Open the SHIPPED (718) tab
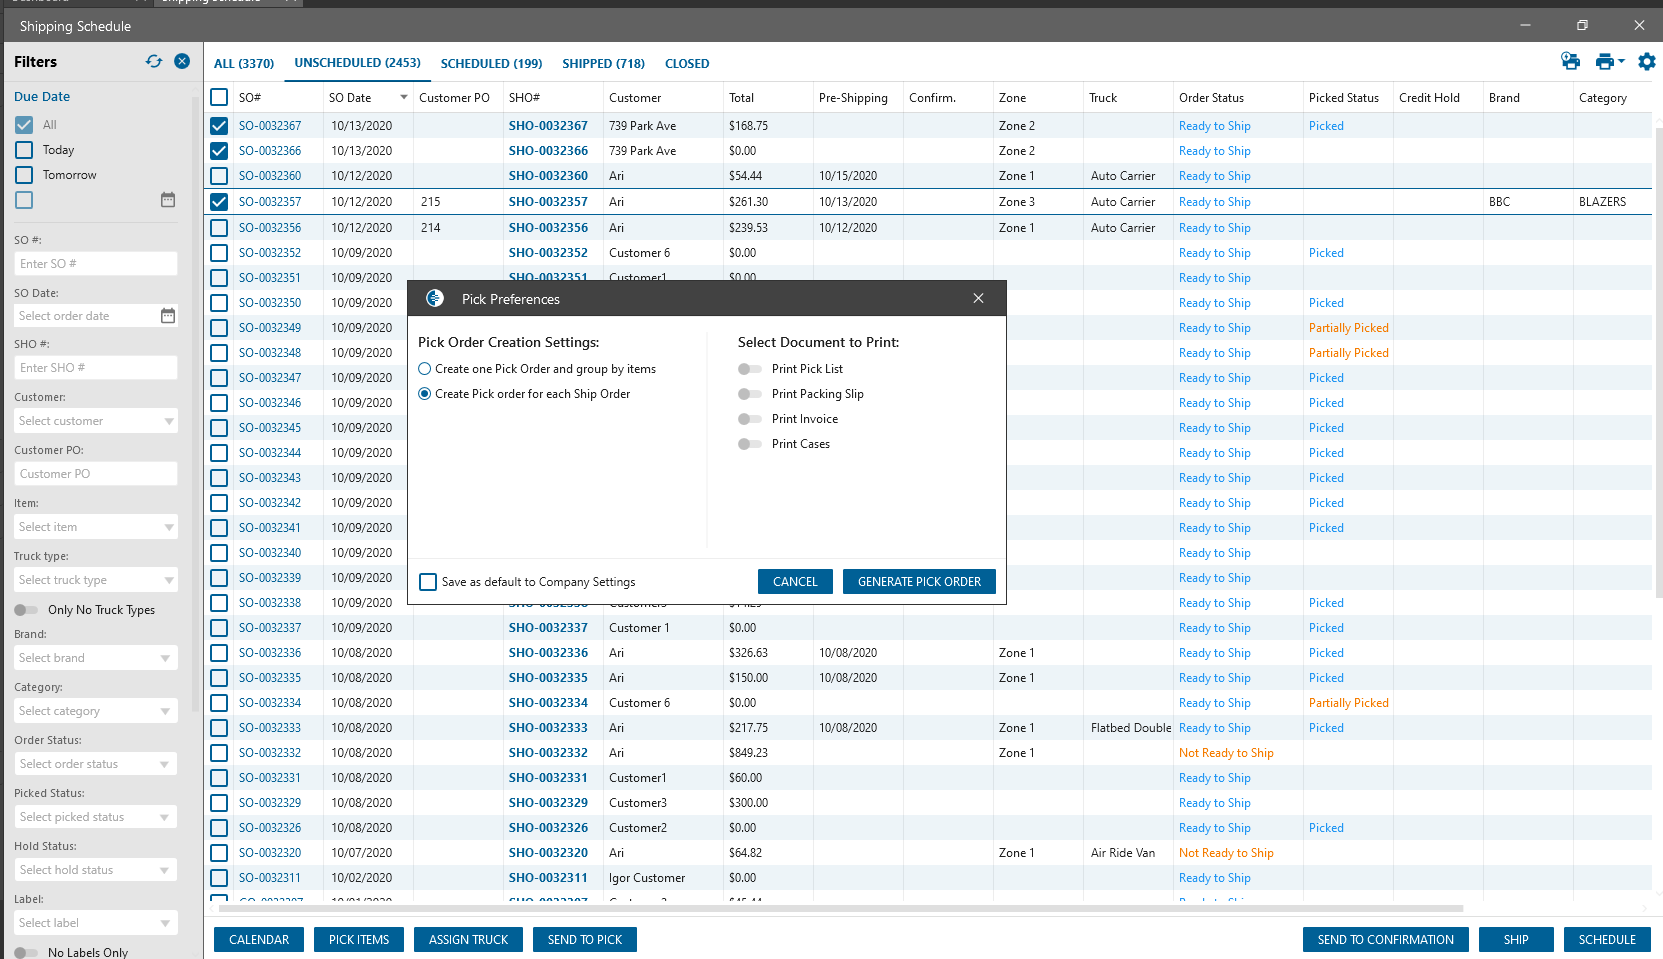Screen dimensions: 1663x959 pyautogui.click(x=603, y=63)
